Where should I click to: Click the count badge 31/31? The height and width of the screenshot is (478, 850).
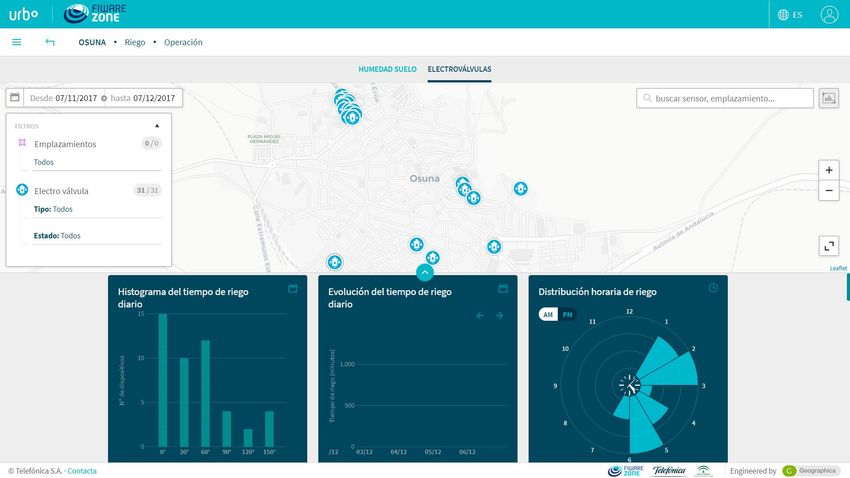coord(147,190)
